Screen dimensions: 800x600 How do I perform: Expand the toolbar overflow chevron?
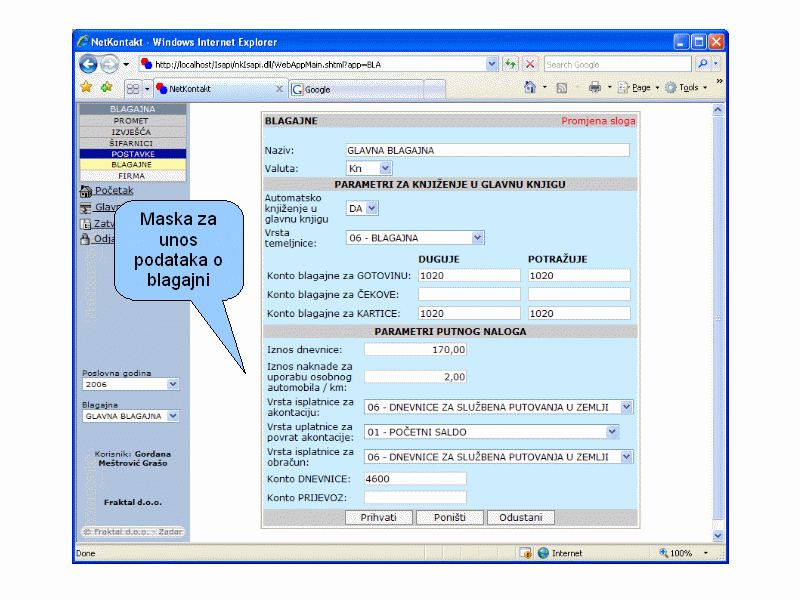719,81
